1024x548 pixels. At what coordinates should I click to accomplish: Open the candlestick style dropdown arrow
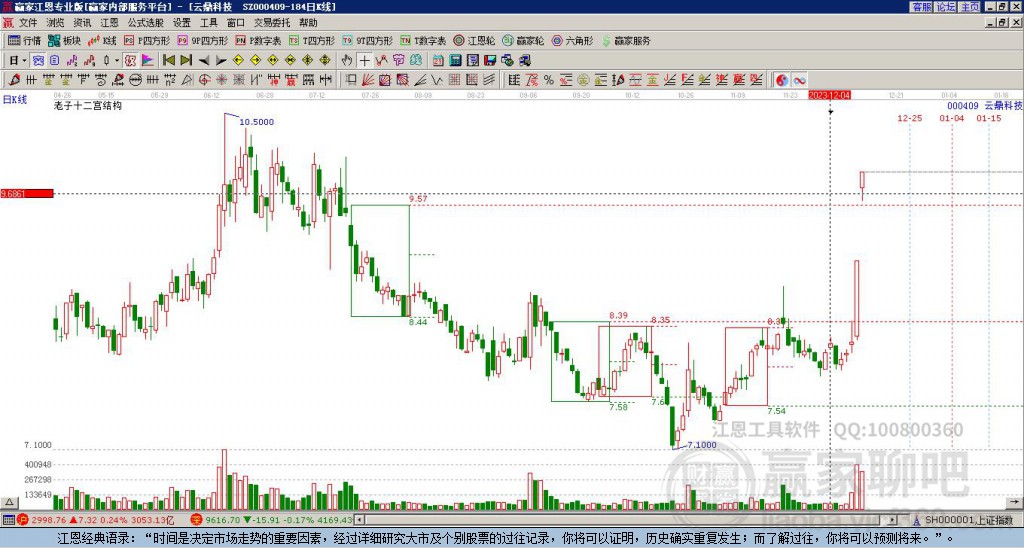pyautogui.click(x=117, y=61)
